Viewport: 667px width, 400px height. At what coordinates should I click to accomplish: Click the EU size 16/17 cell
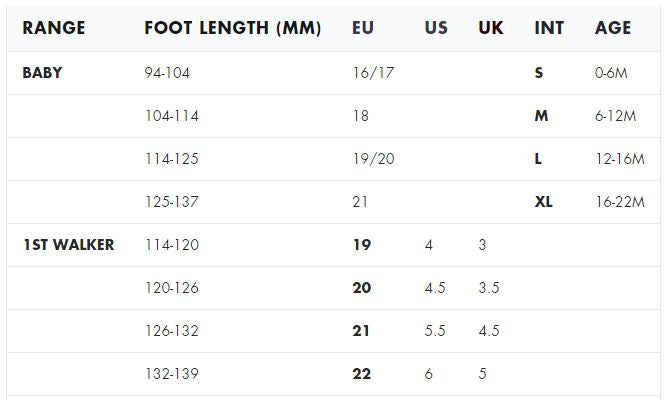click(x=367, y=73)
